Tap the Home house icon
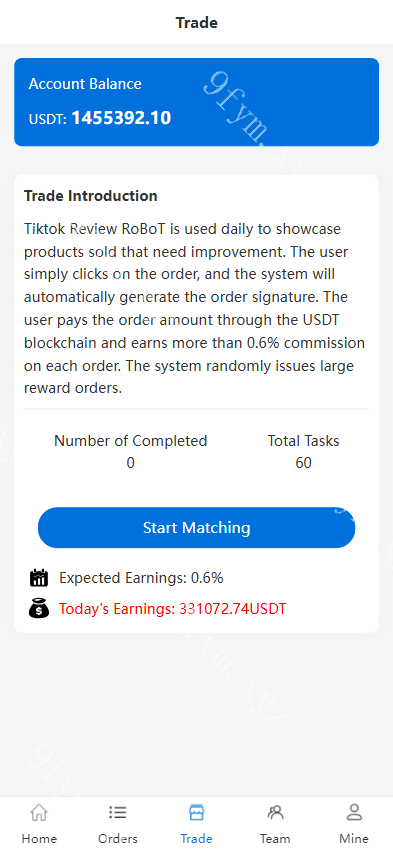 (x=39, y=813)
